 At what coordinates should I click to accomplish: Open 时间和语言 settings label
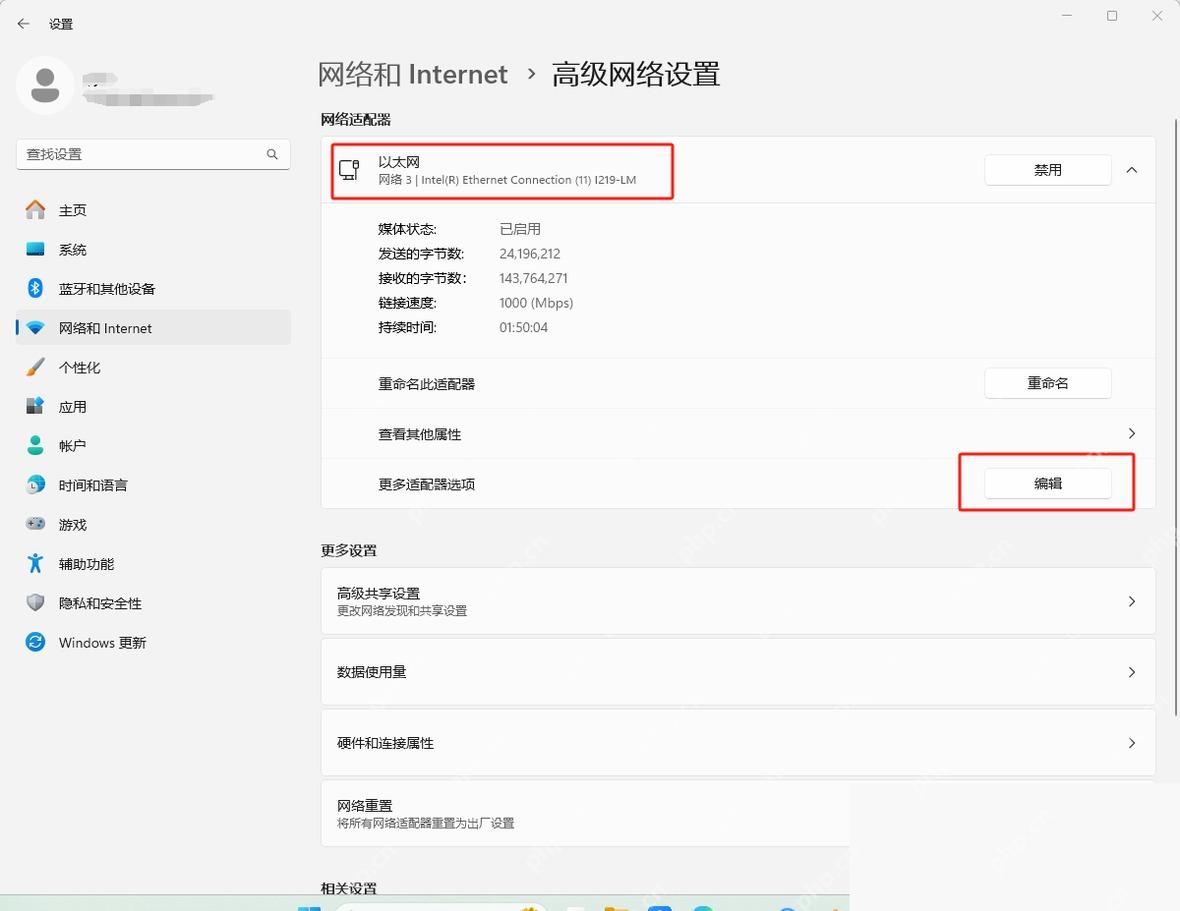pyautogui.click(x=93, y=485)
